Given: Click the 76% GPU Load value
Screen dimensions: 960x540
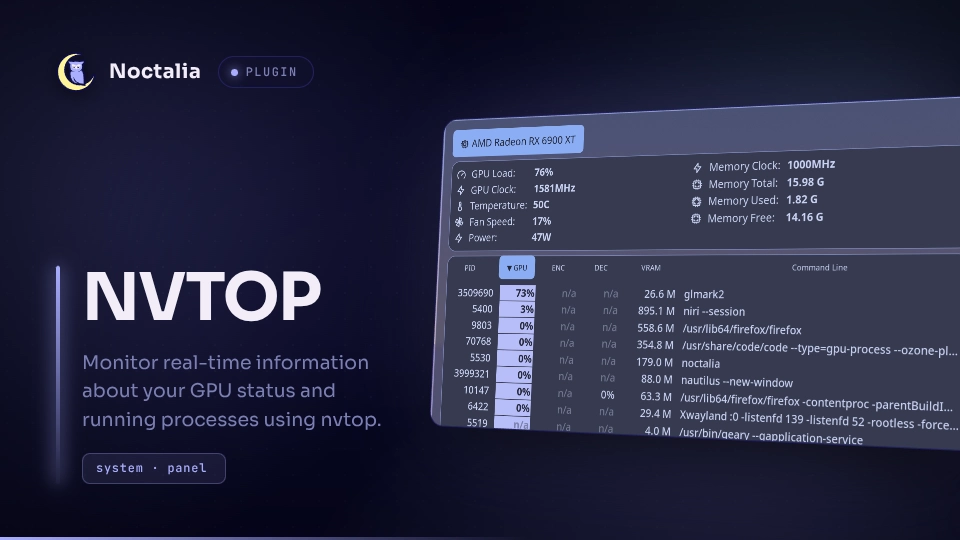Looking at the screenshot, I should [544, 173].
